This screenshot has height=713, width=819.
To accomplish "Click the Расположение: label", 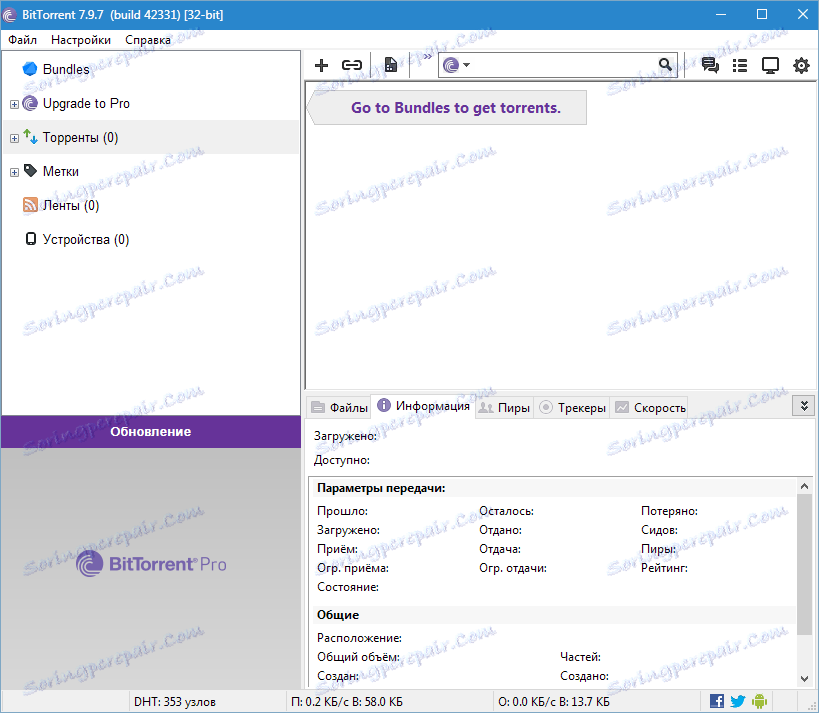I will point(359,638).
